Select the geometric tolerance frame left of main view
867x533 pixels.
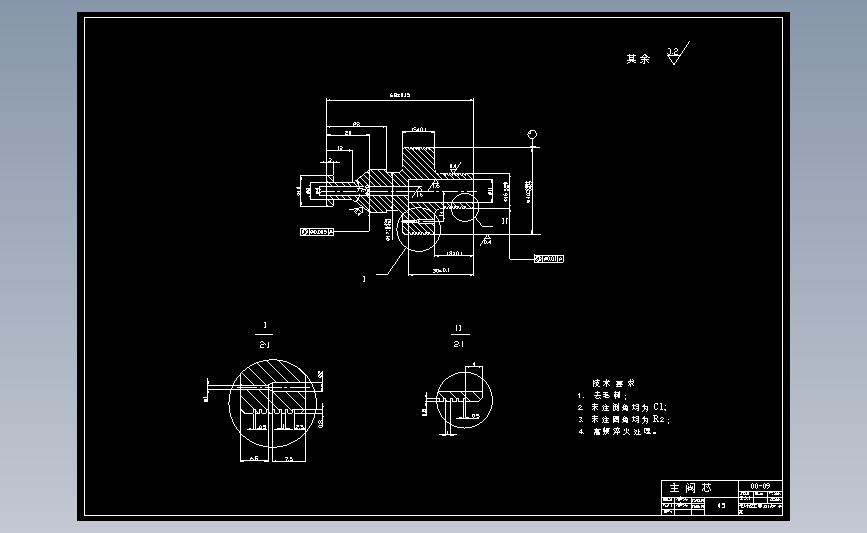317,232
